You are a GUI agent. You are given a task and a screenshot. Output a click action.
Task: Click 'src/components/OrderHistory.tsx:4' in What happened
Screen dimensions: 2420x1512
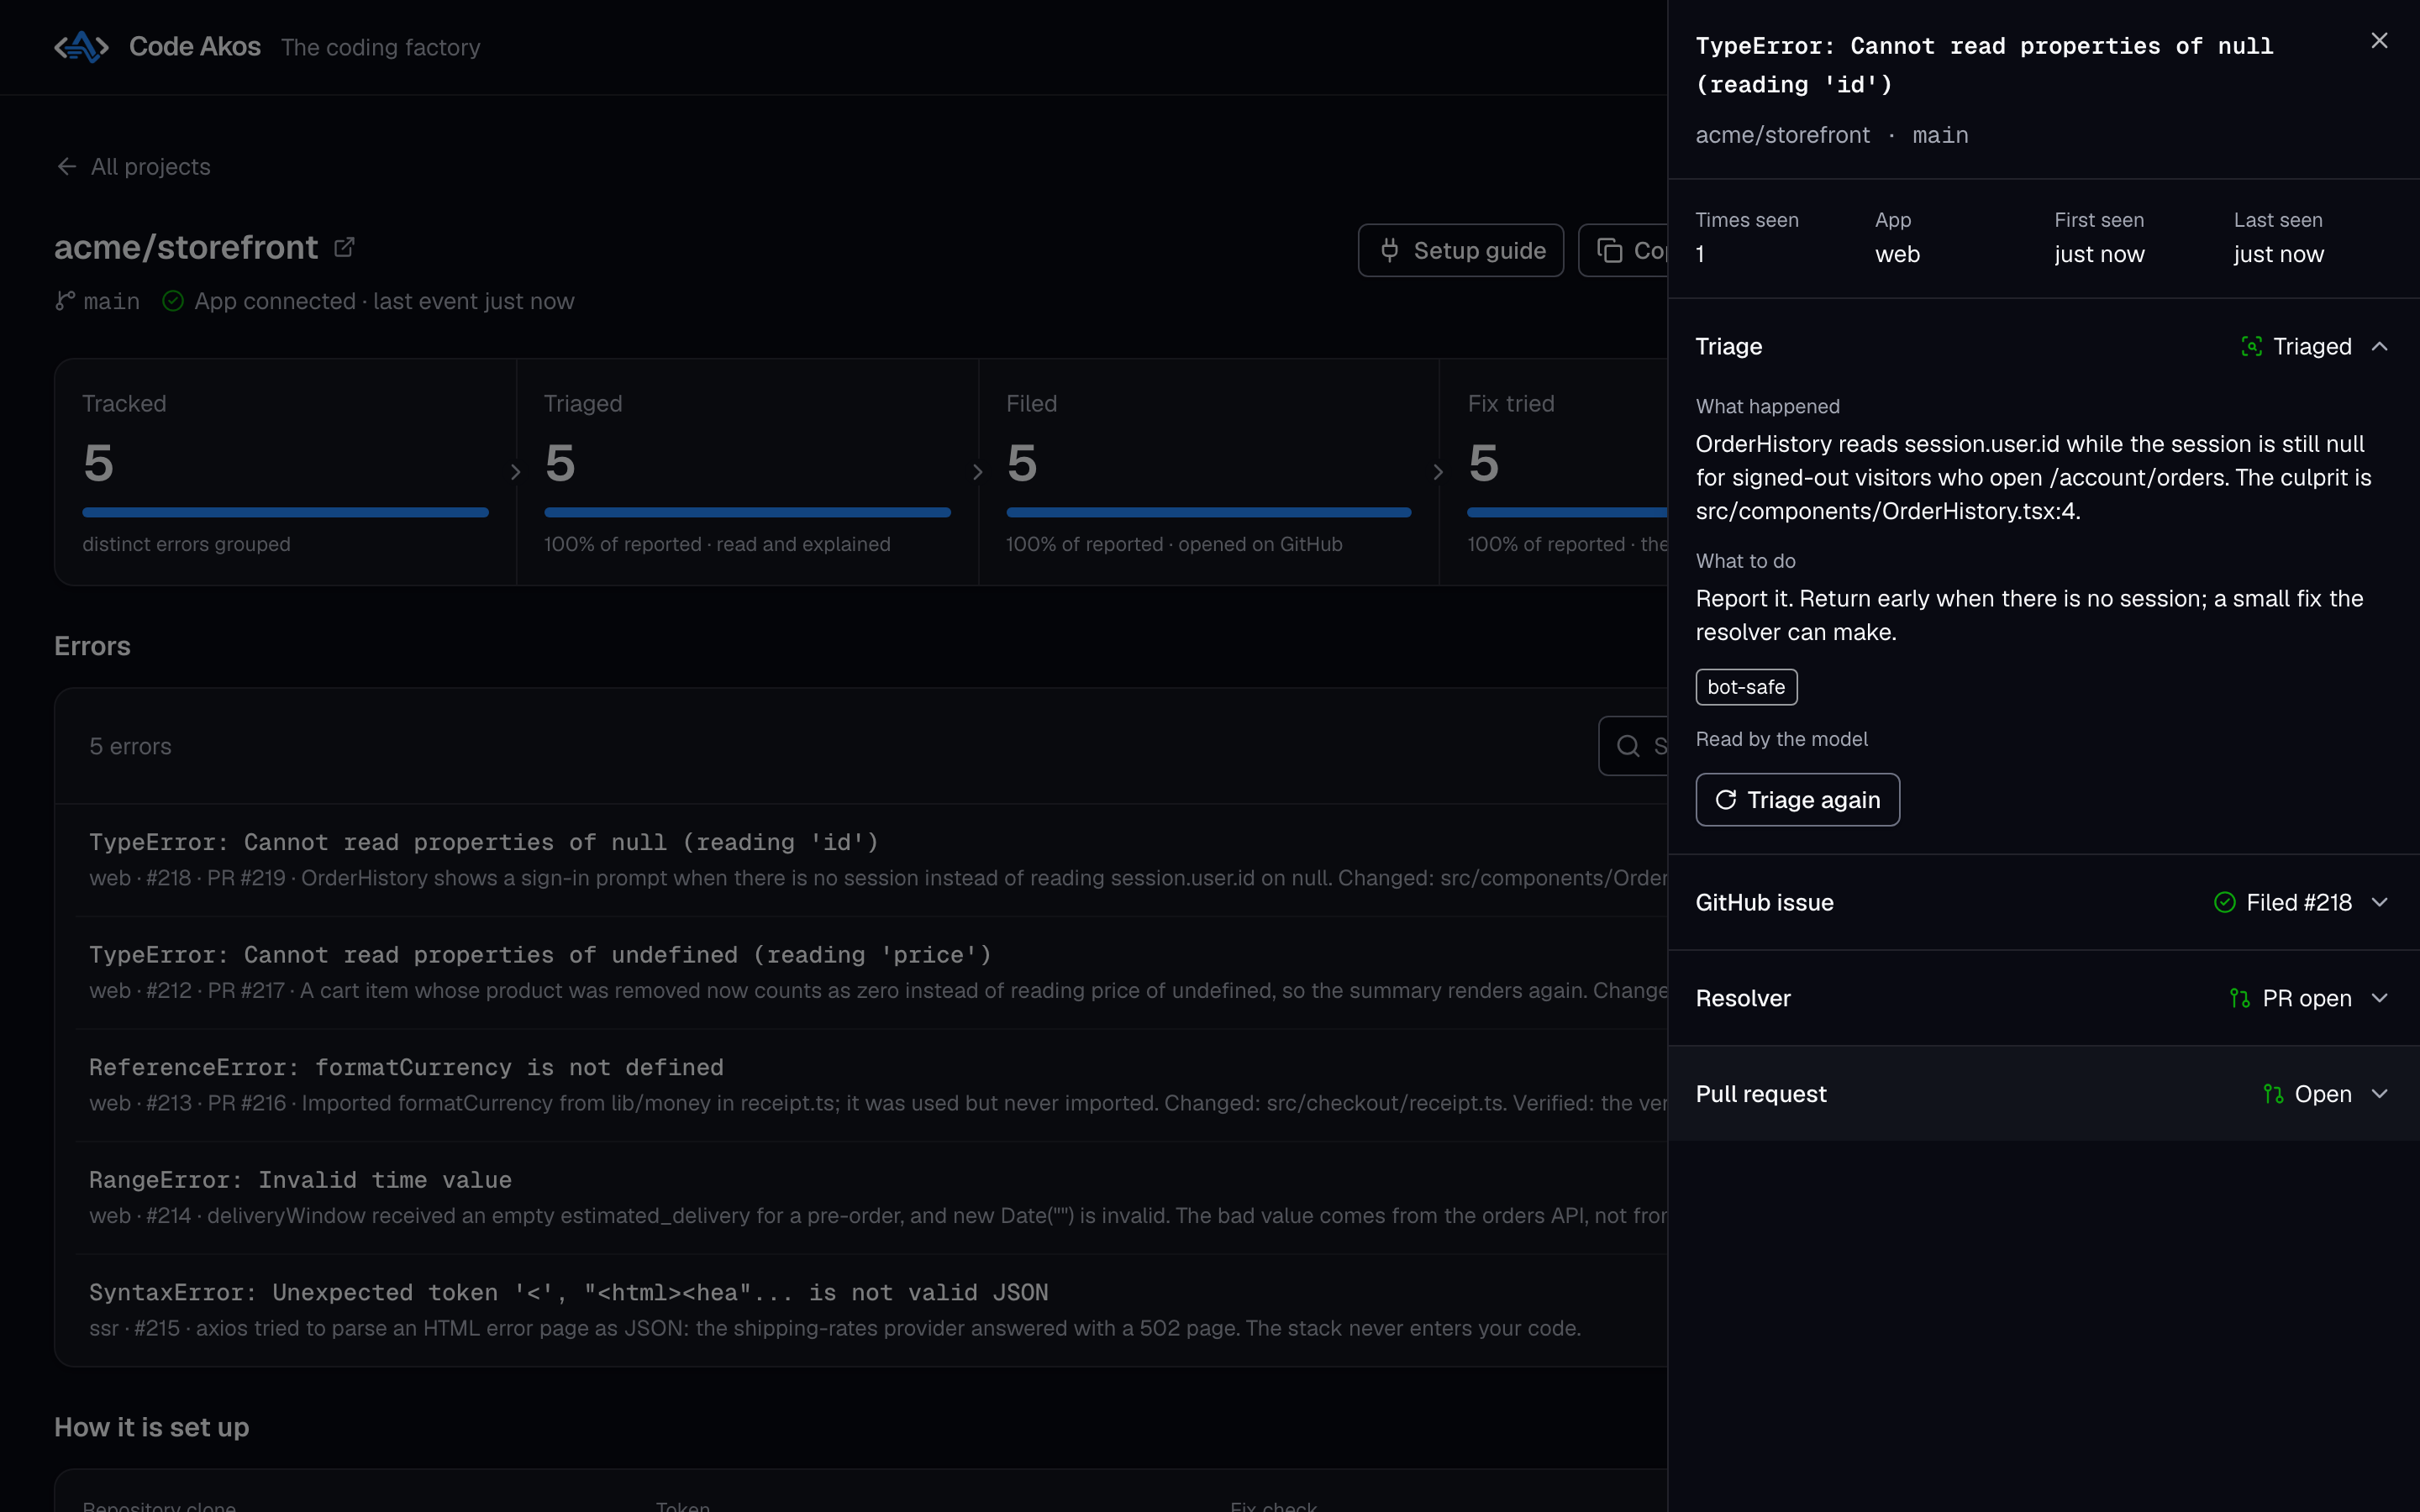pos(1886,511)
